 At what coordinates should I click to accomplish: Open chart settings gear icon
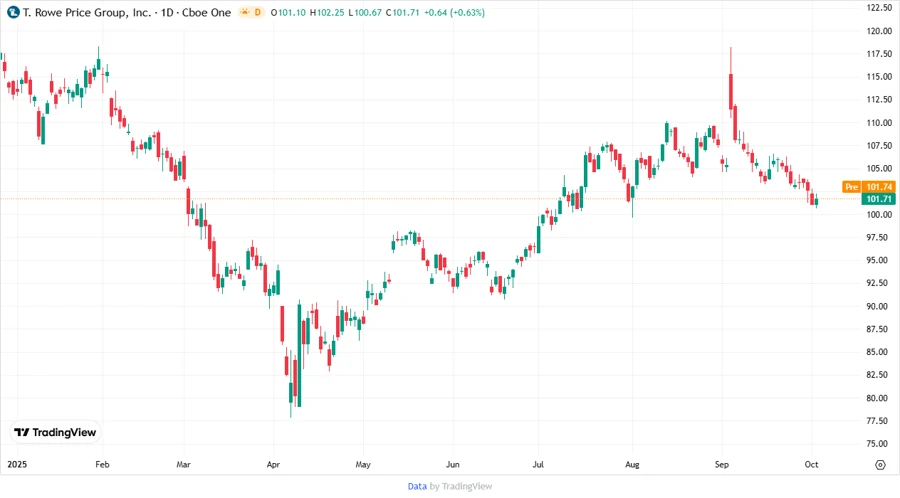(880, 464)
